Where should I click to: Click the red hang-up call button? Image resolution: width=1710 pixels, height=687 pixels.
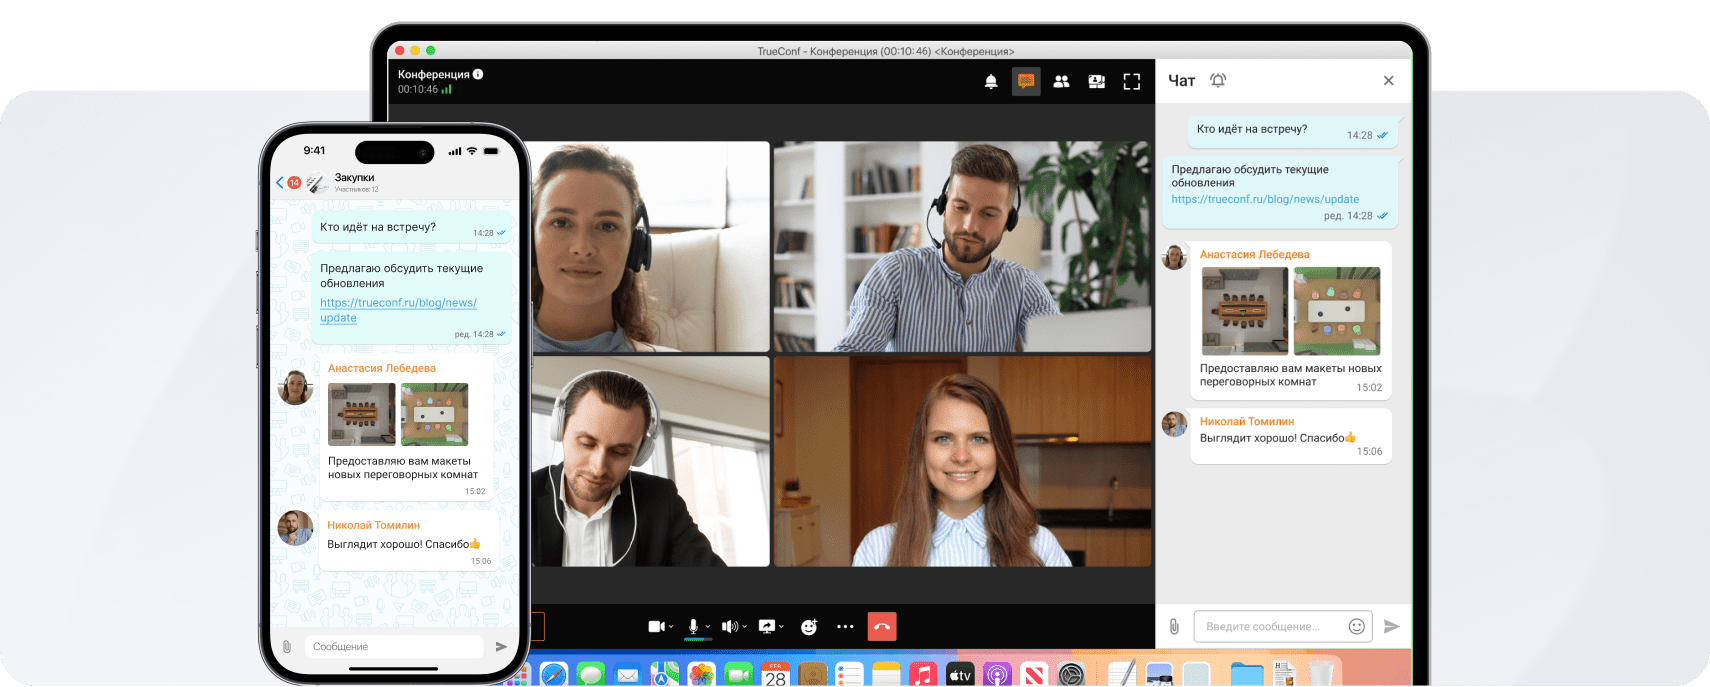coord(882,627)
